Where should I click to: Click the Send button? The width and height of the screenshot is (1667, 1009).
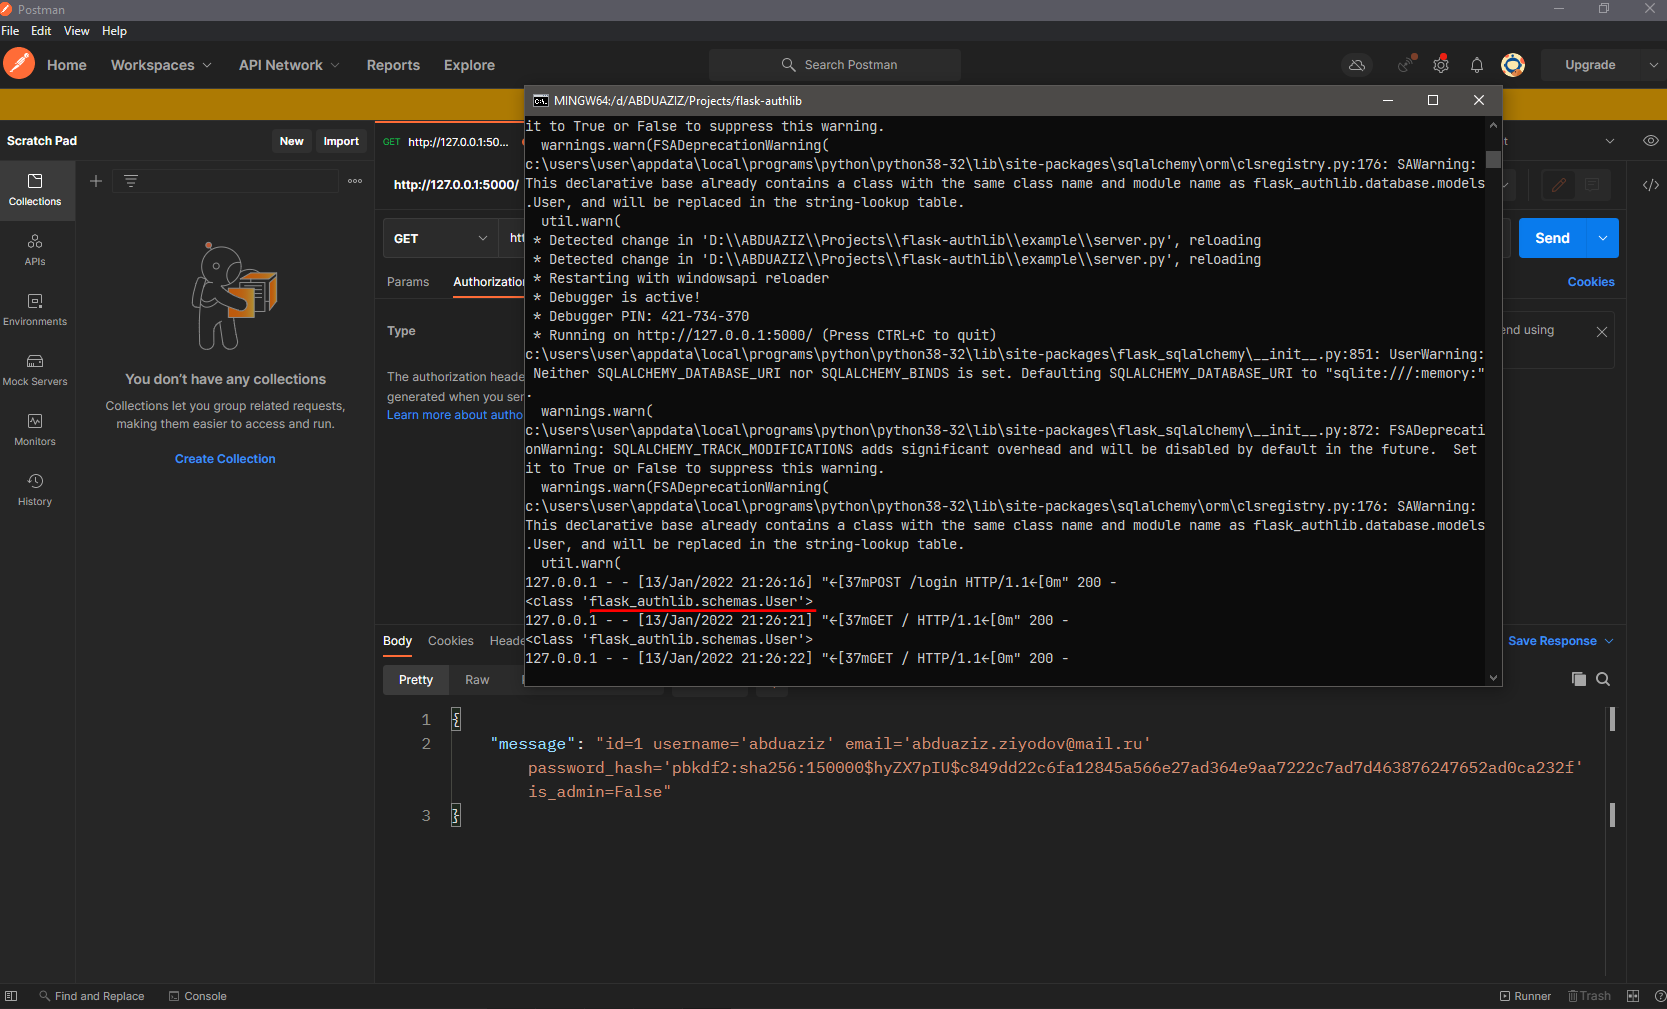[1552, 238]
